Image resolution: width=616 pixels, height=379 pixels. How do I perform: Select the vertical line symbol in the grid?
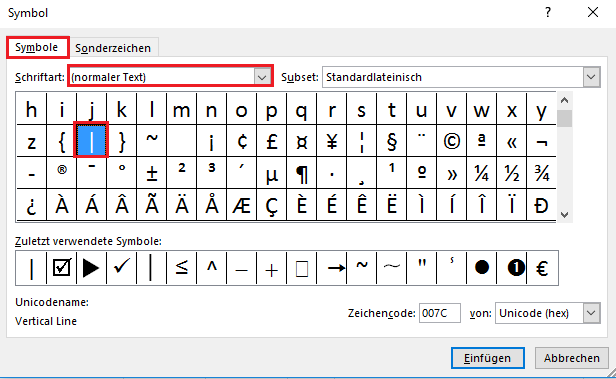click(91, 141)
